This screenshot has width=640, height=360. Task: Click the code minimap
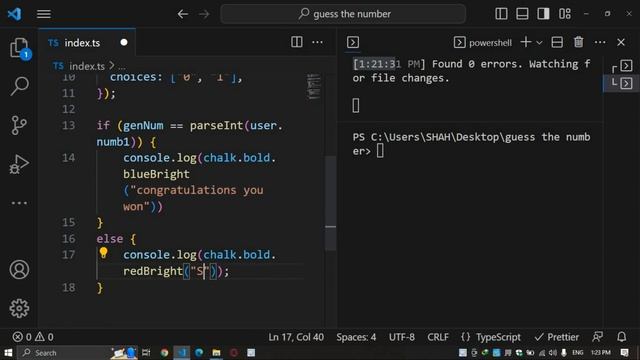[x=313, y=86]
